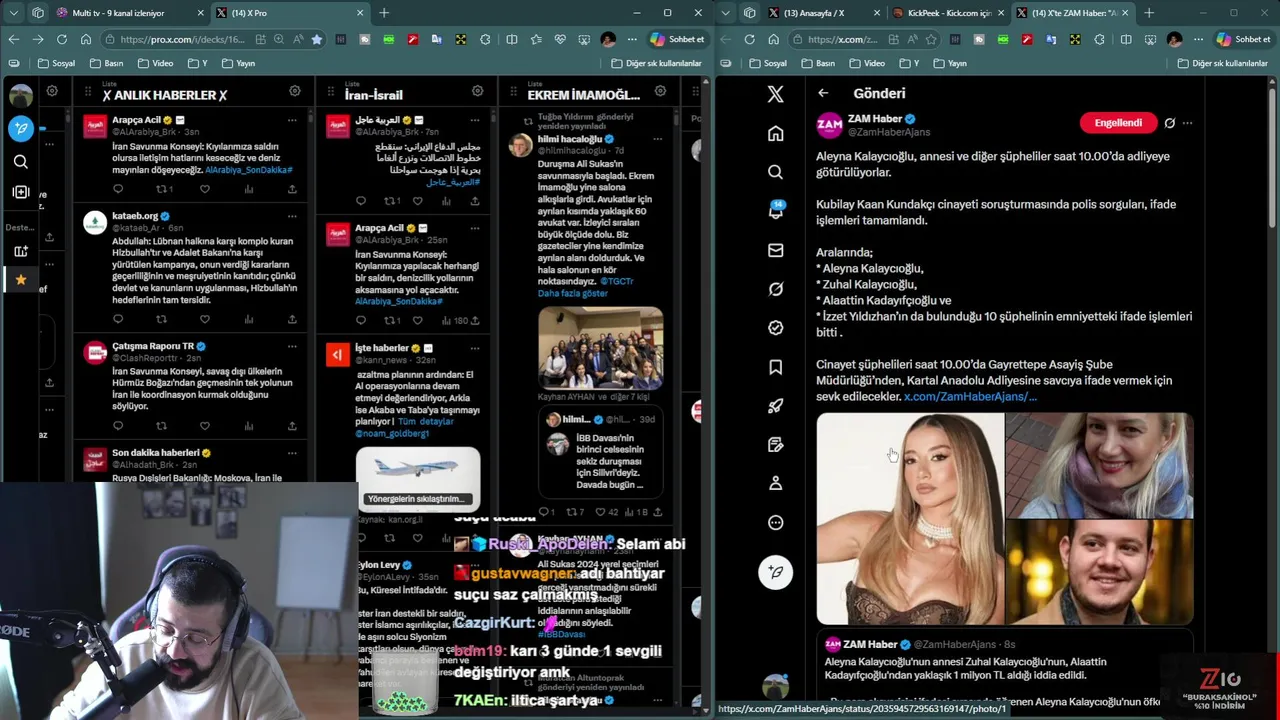
Task: Go back using arrow beside Gönderi
Action: point(823,93)
